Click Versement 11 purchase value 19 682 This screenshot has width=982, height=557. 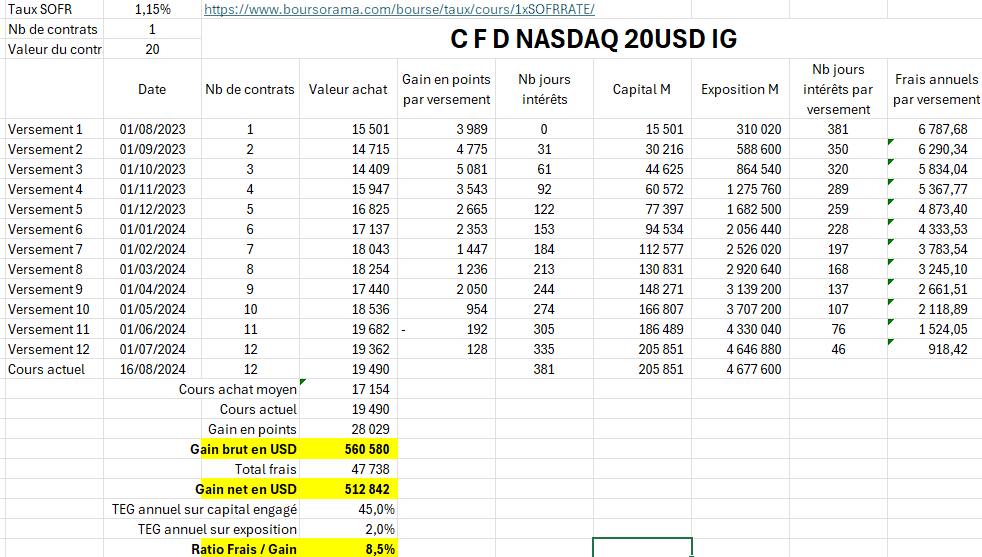click(x=348, y=330)
